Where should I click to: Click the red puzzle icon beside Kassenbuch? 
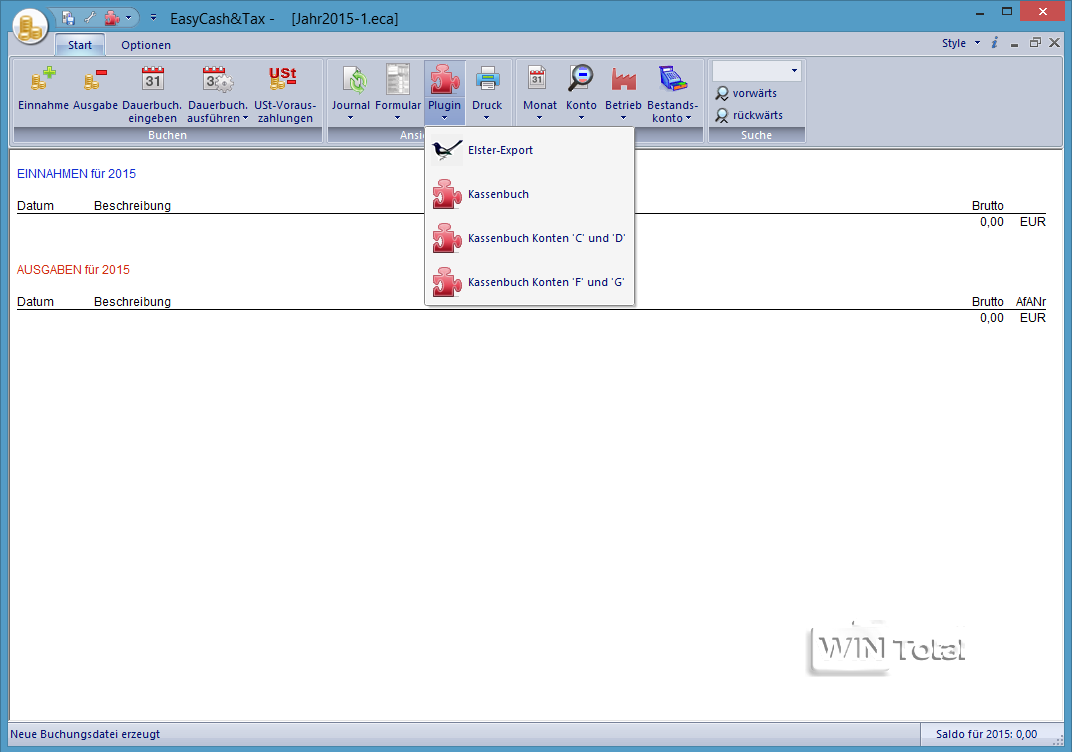447,194
